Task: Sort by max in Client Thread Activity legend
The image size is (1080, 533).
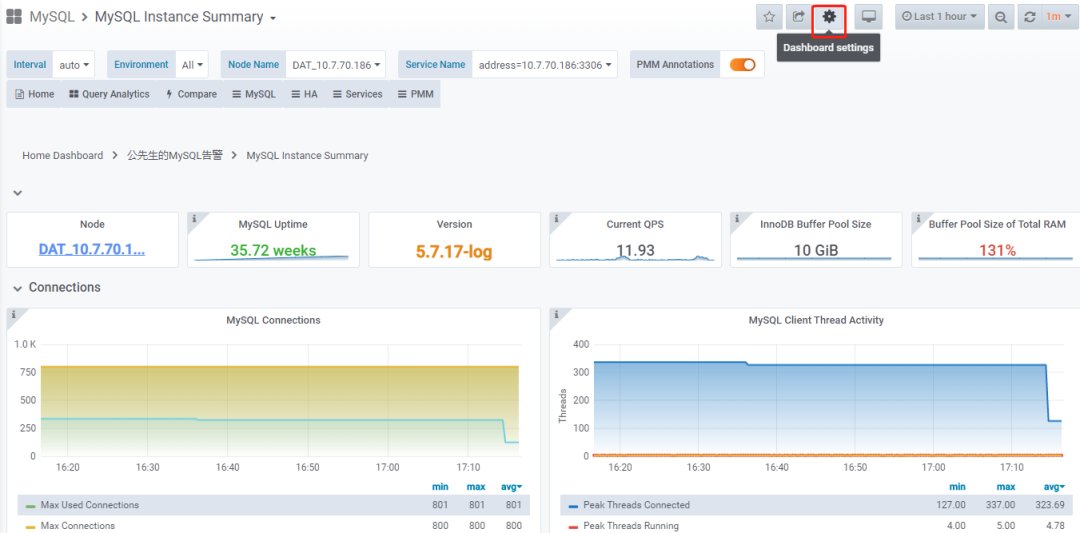Action: pyautogui.click(x=1006, y=487)
